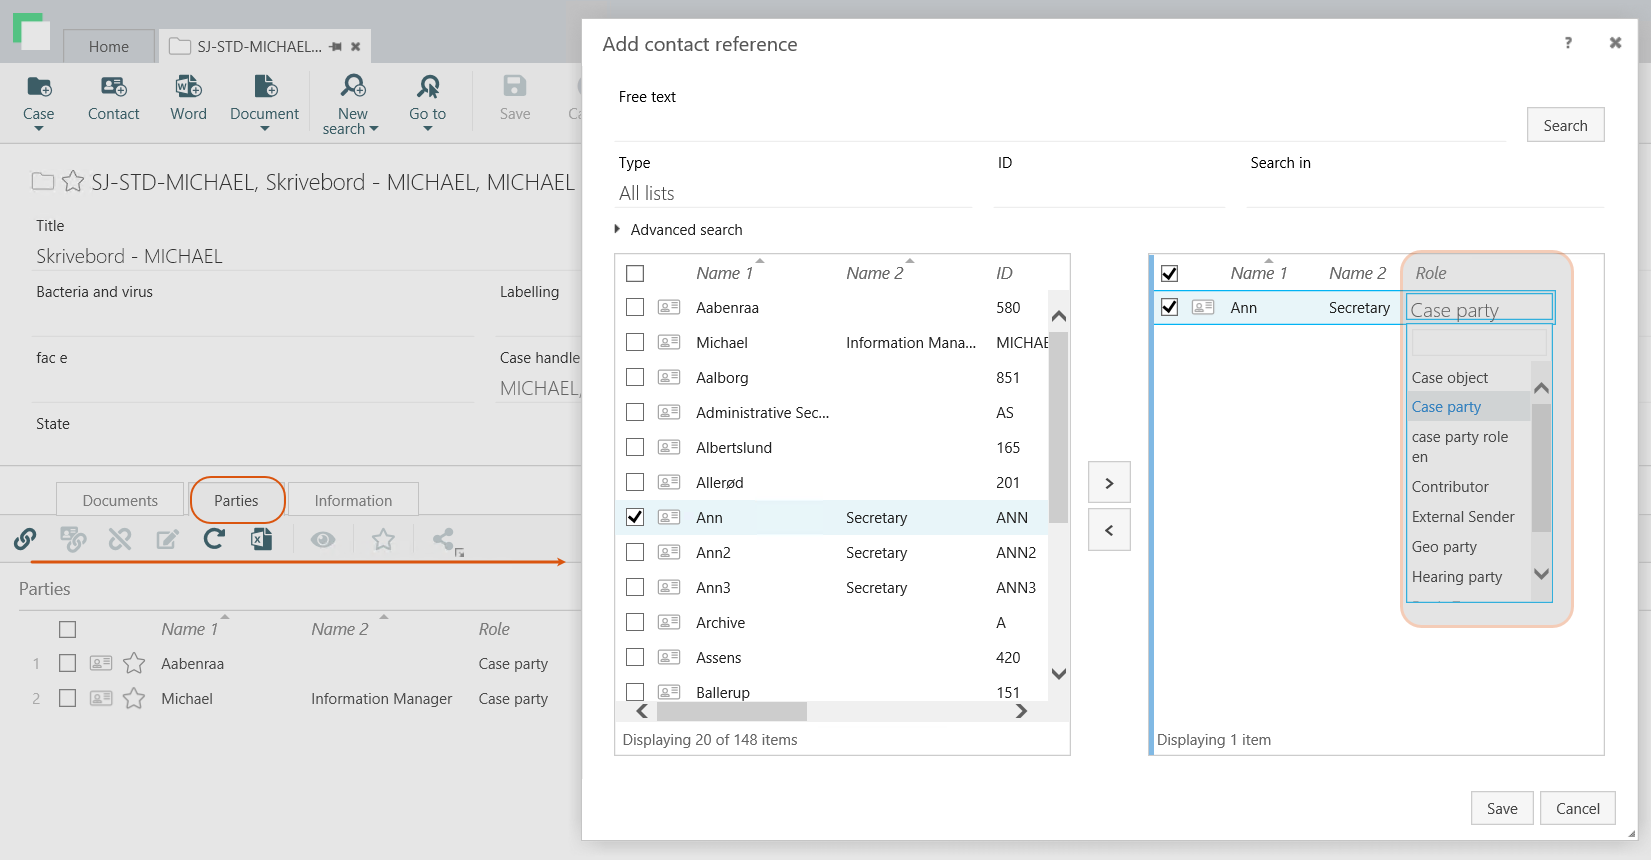Screen dimensions: 1651x860
Task: Click the refresh icon in Parties toolbar
Action: [x=214, y=540]
